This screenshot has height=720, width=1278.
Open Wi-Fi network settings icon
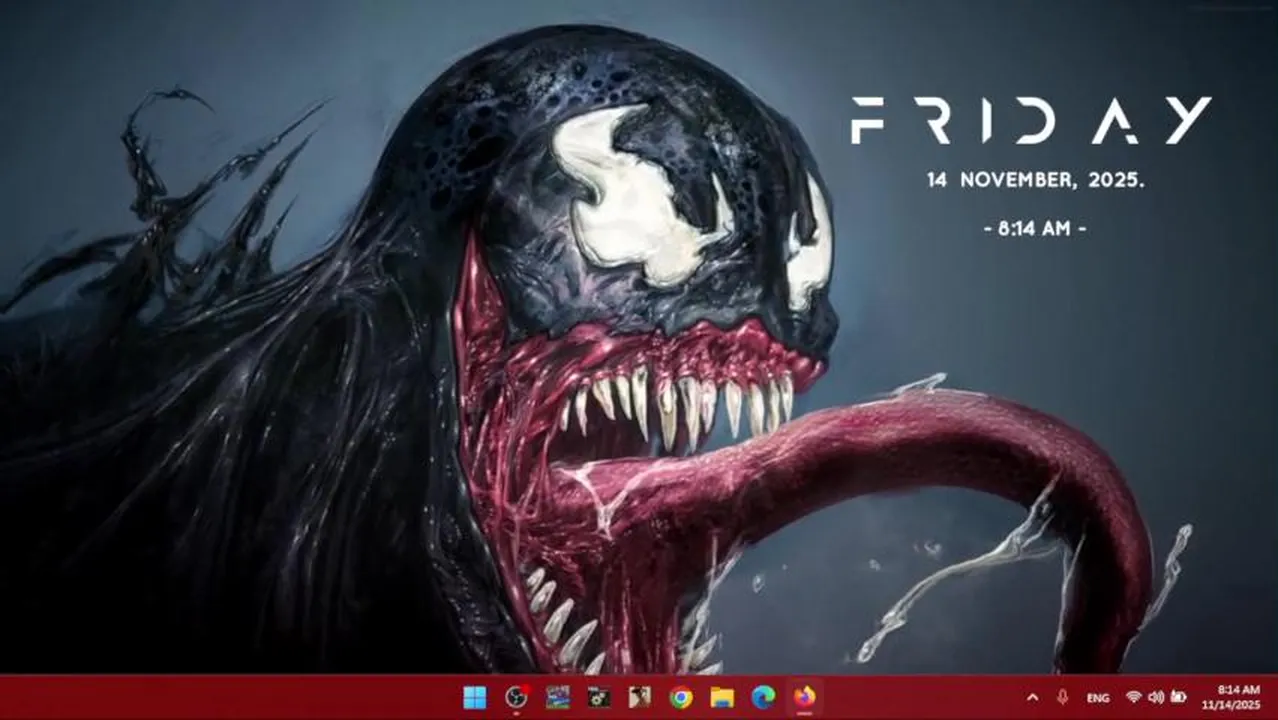coord(1133,697)
